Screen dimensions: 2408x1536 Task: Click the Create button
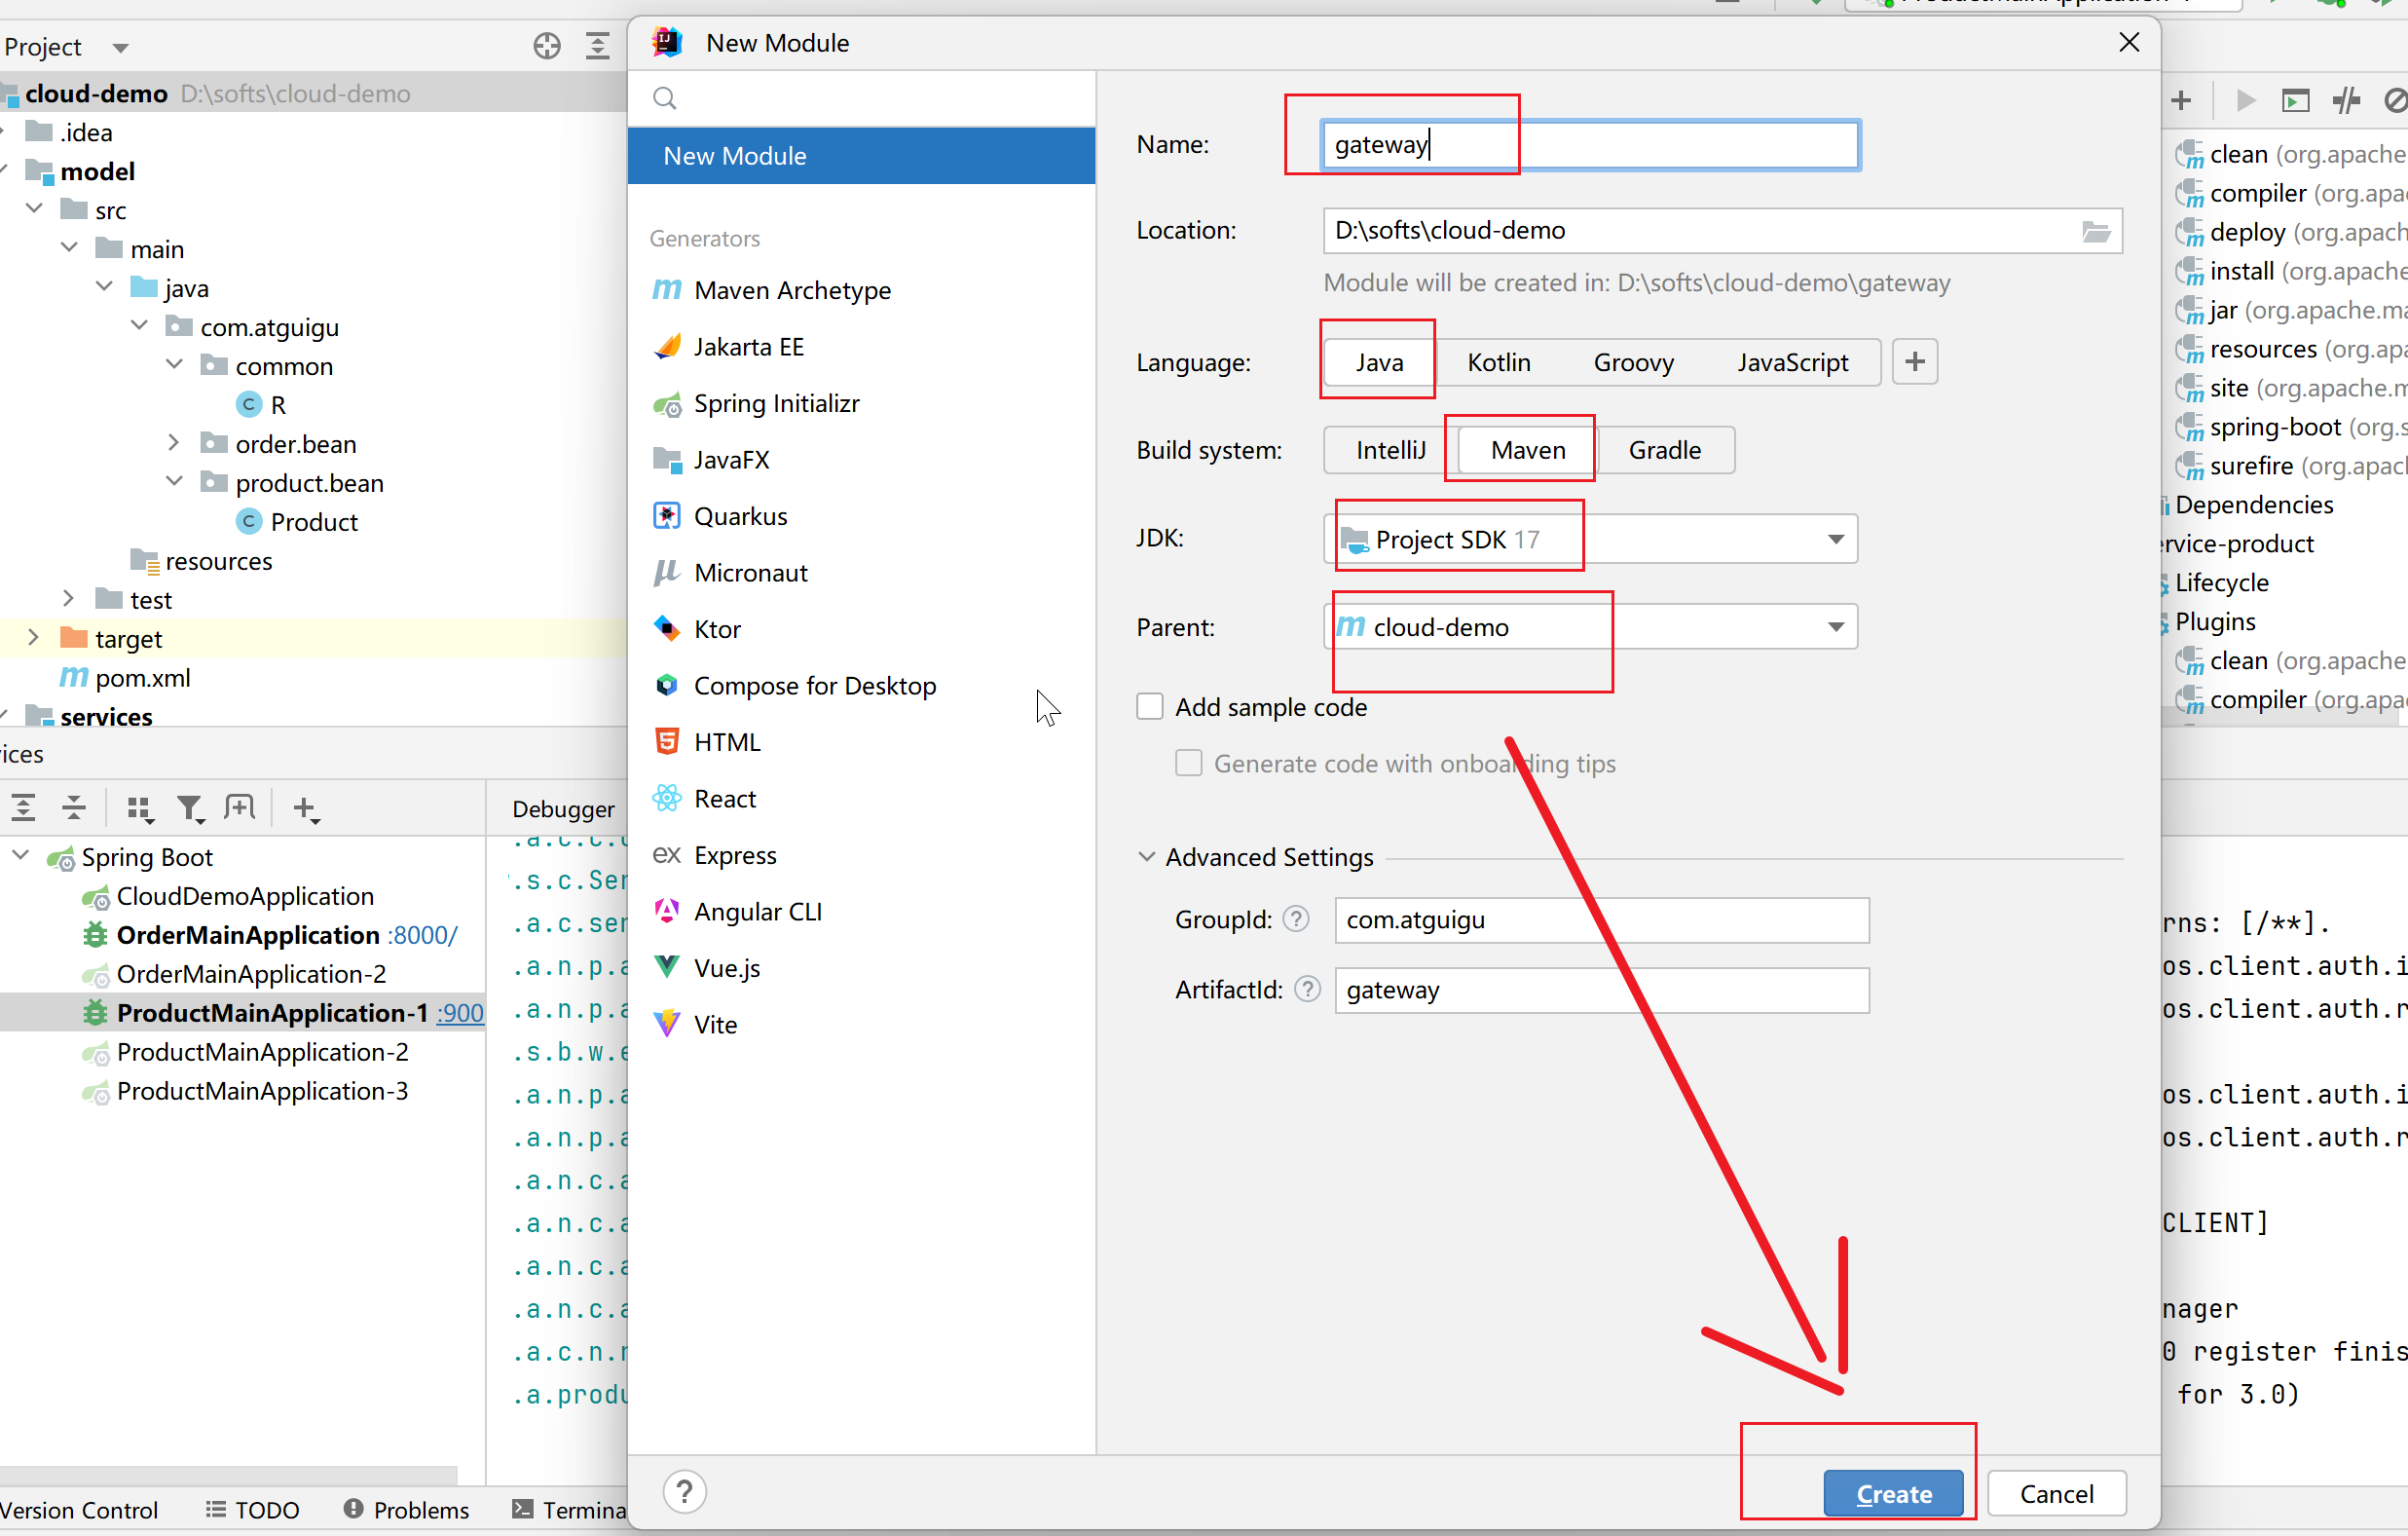tap(1892, 1493)
